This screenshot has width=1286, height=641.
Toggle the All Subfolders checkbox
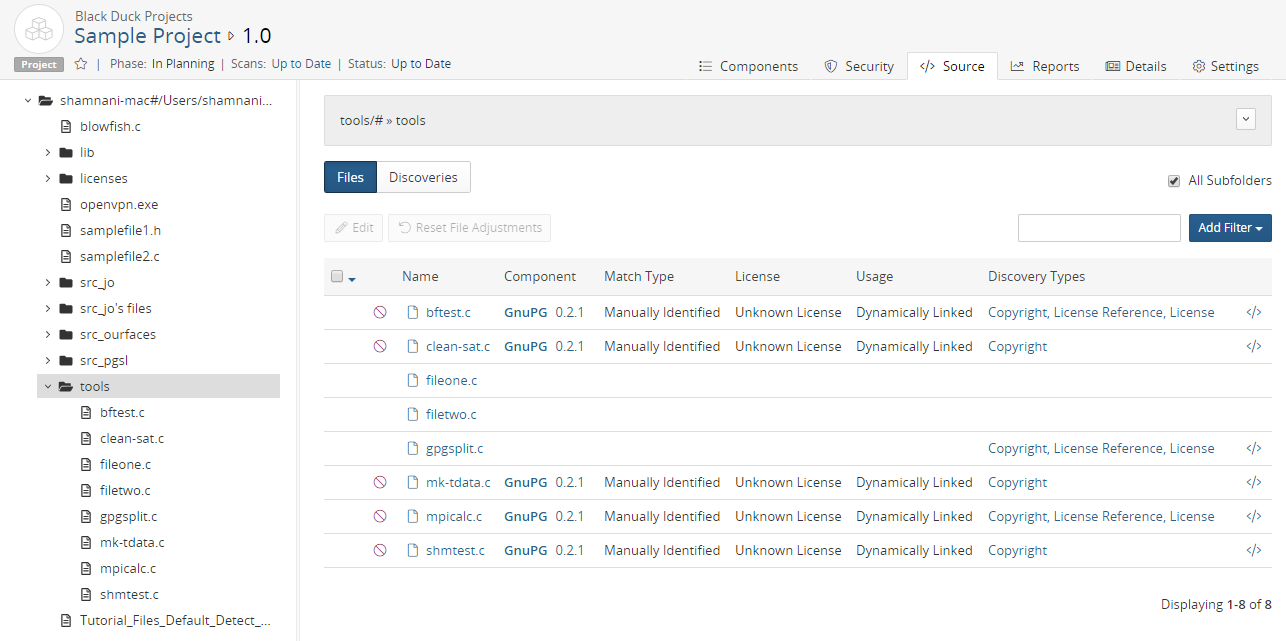coord(1174,181)
